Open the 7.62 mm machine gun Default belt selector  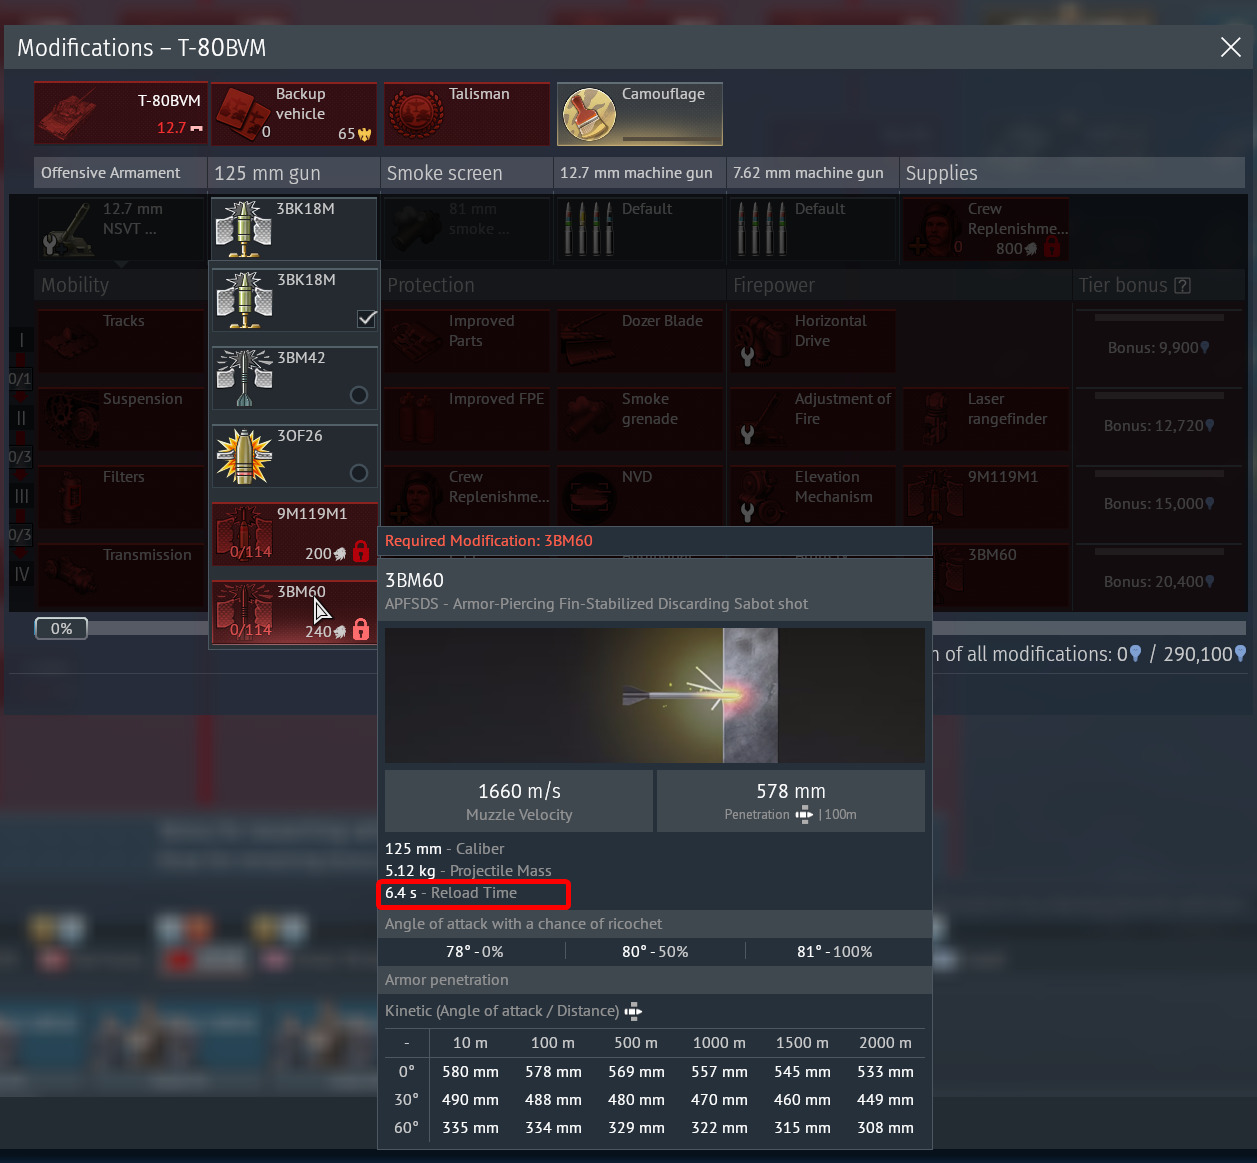click(x=813, y=229)
